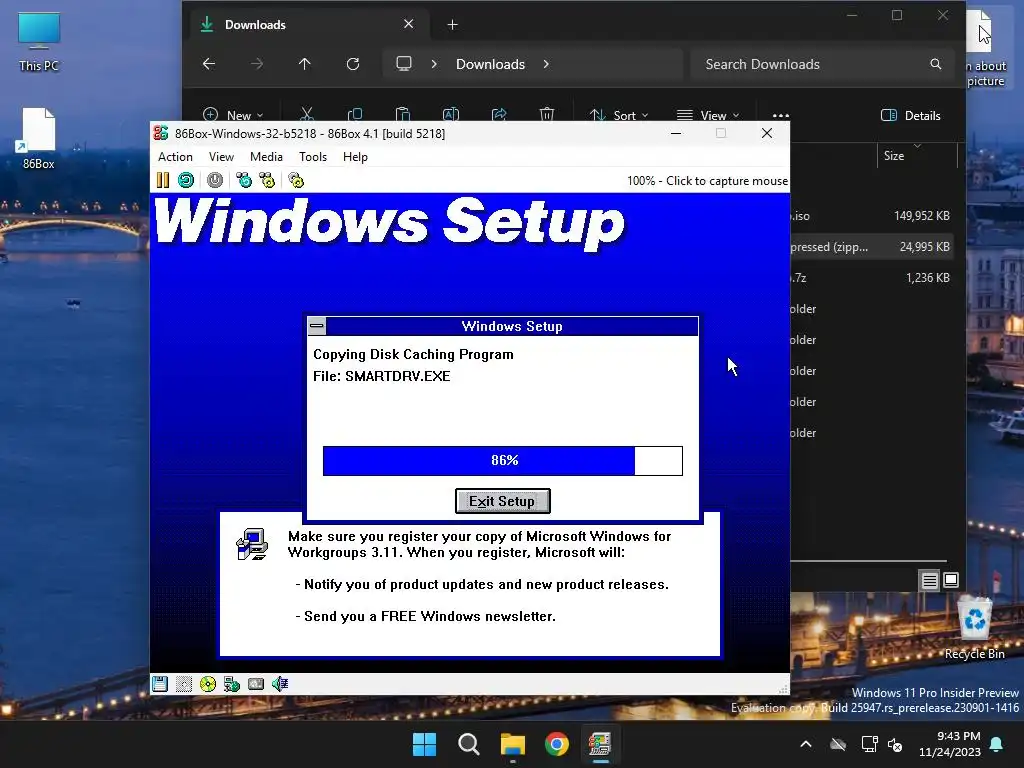Click the 86Box taskbar icon
1024x768 pixels.
point(600,744)
